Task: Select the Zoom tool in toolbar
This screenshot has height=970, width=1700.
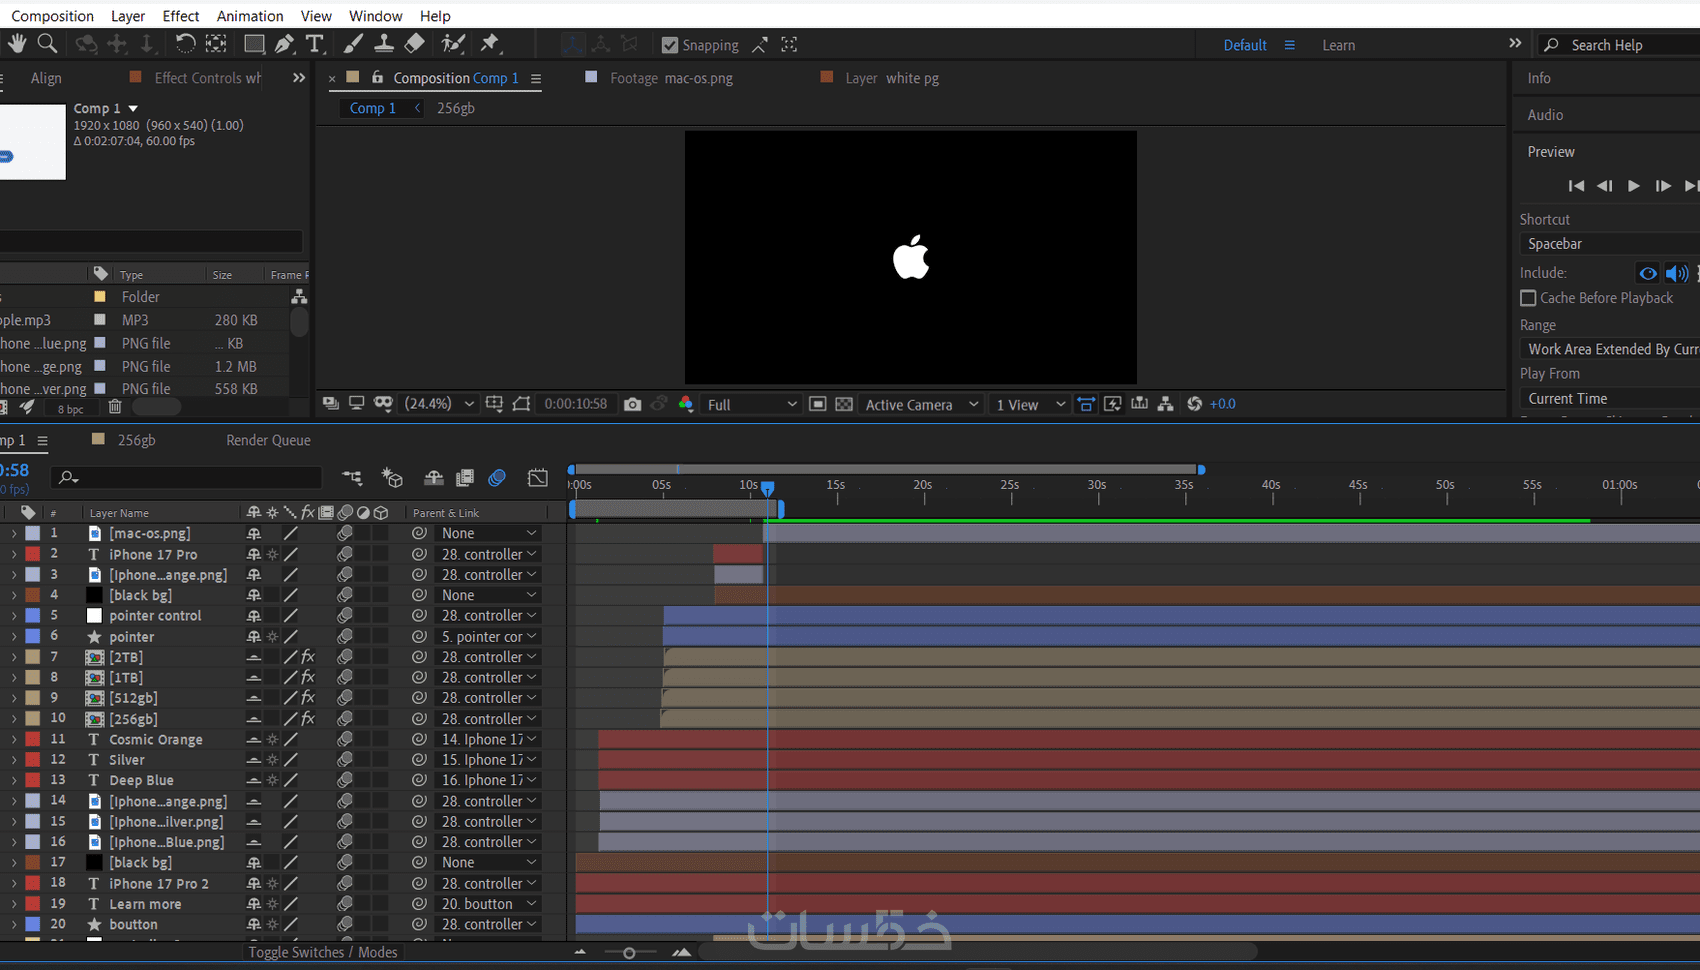Action: [47, 44]
